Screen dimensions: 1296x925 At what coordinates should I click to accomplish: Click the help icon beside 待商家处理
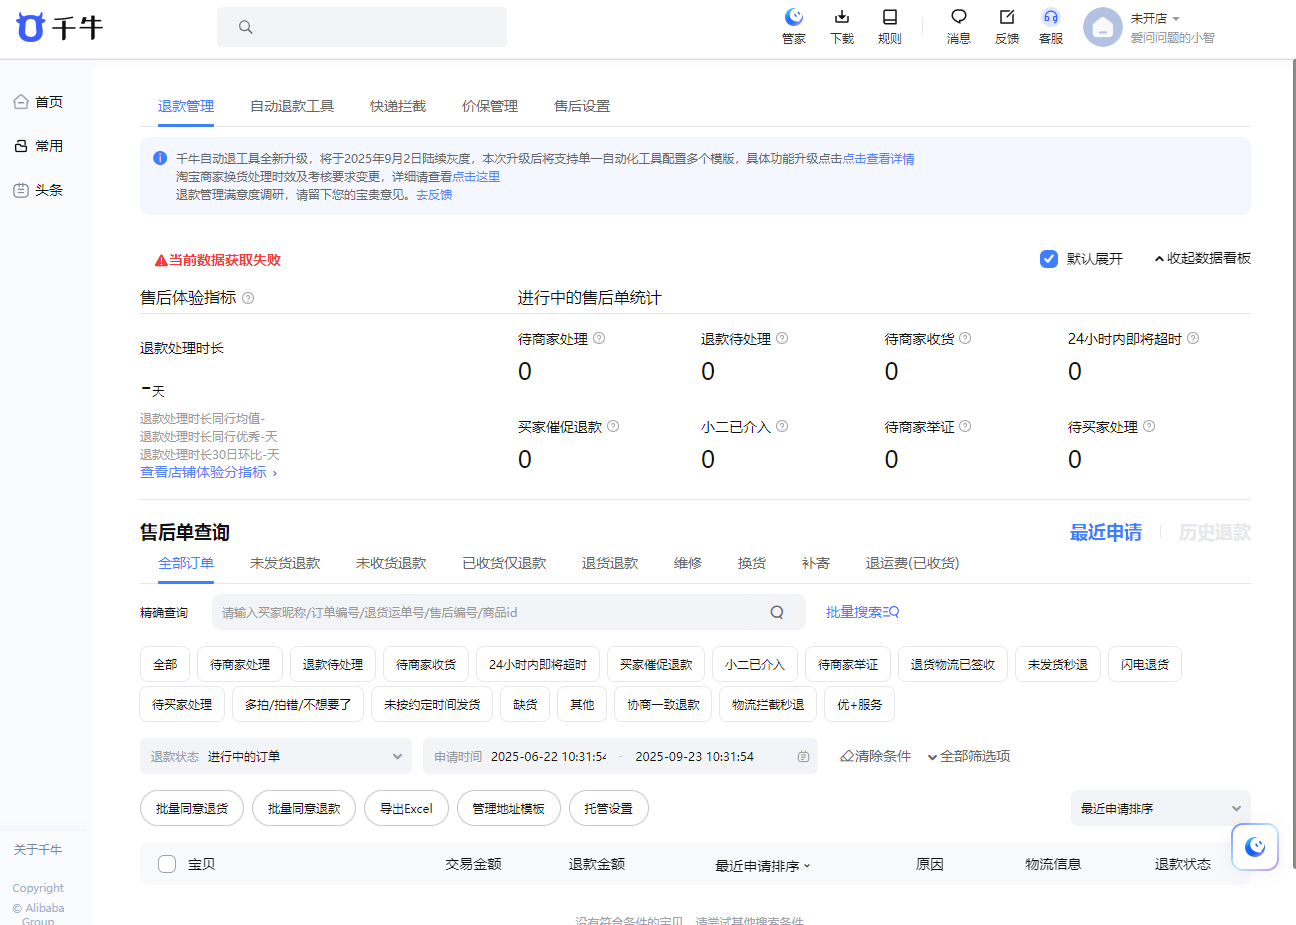(x=599, y=338)
